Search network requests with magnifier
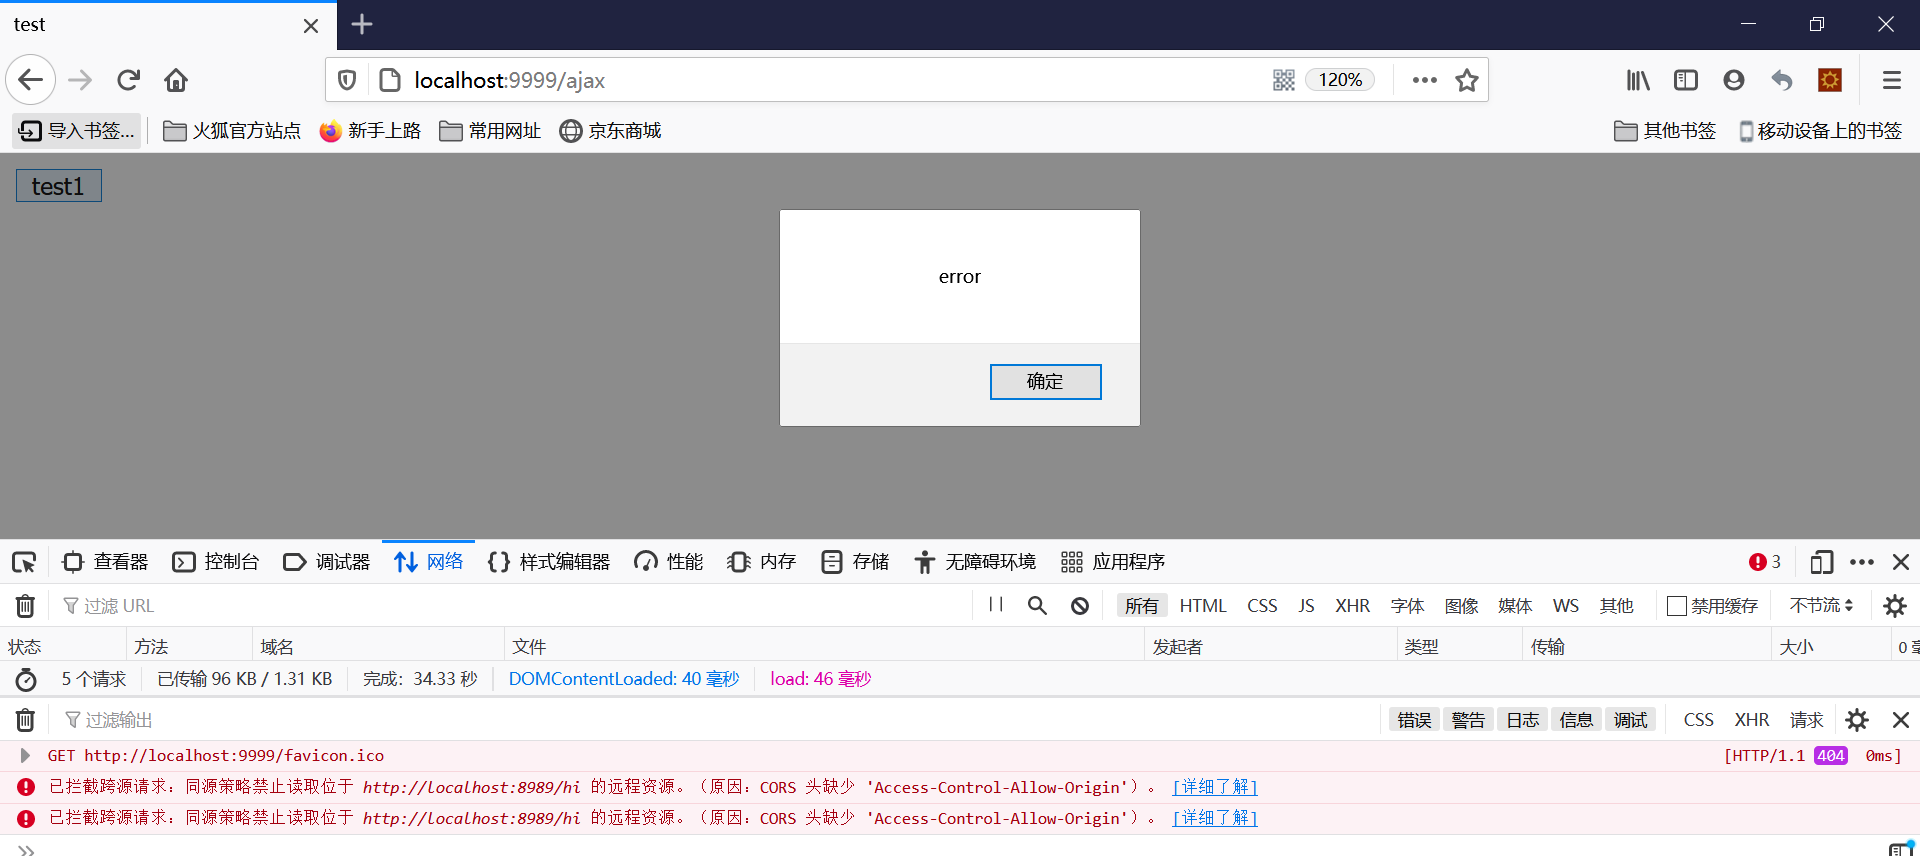The height and width of the screenshot is (856, 1920). [x=1037, y=606]
